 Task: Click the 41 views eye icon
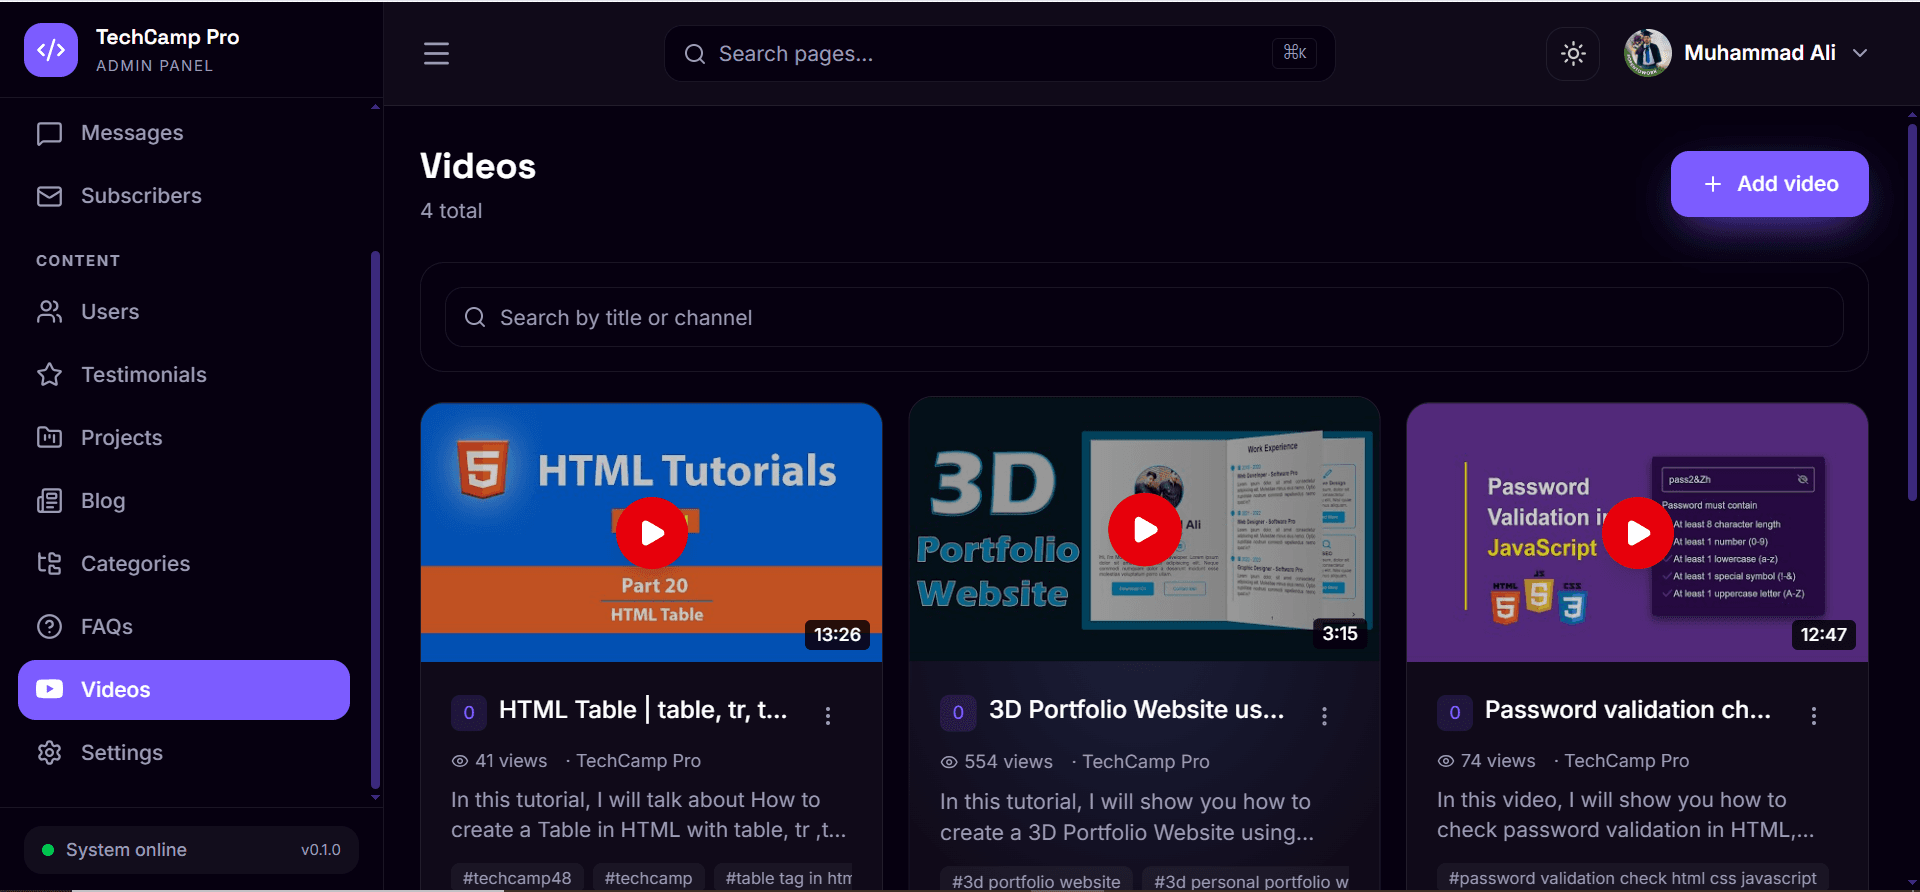[460, 761]
